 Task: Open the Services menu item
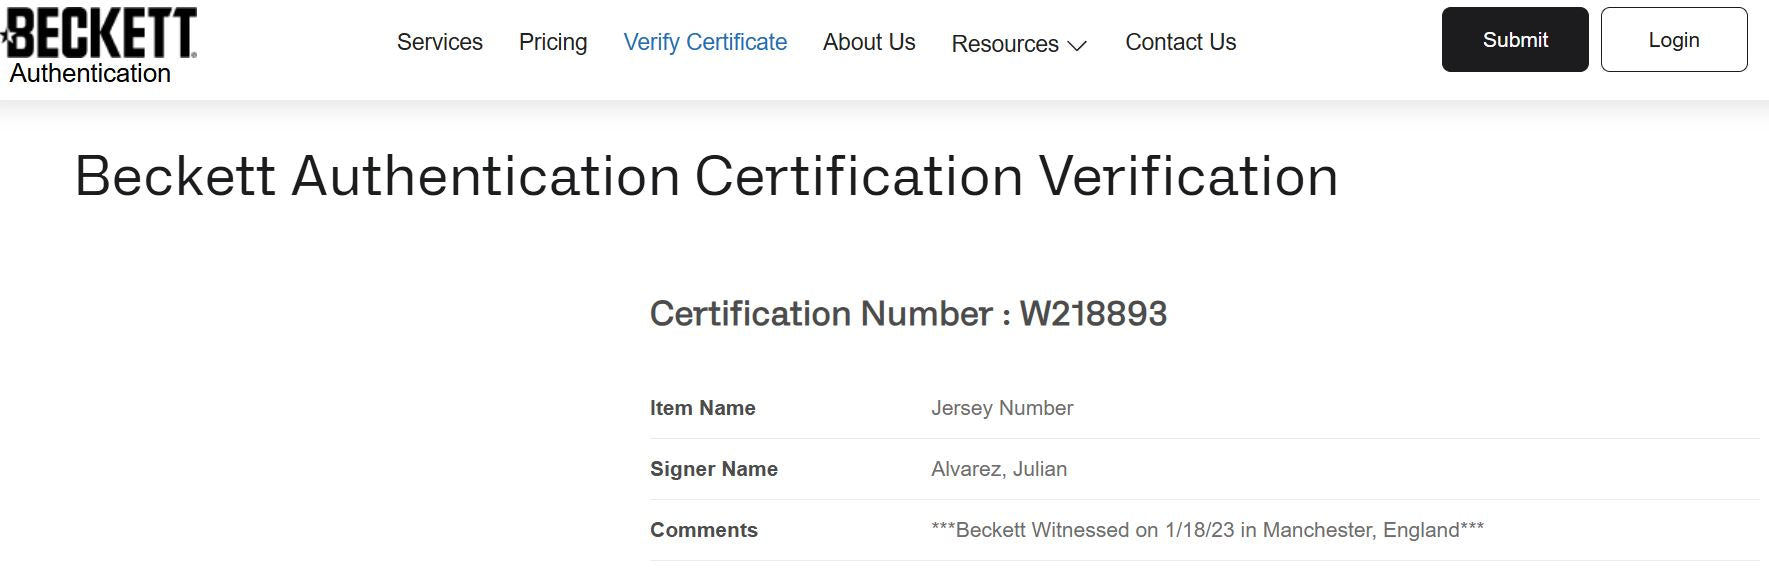tap(439, 42)
